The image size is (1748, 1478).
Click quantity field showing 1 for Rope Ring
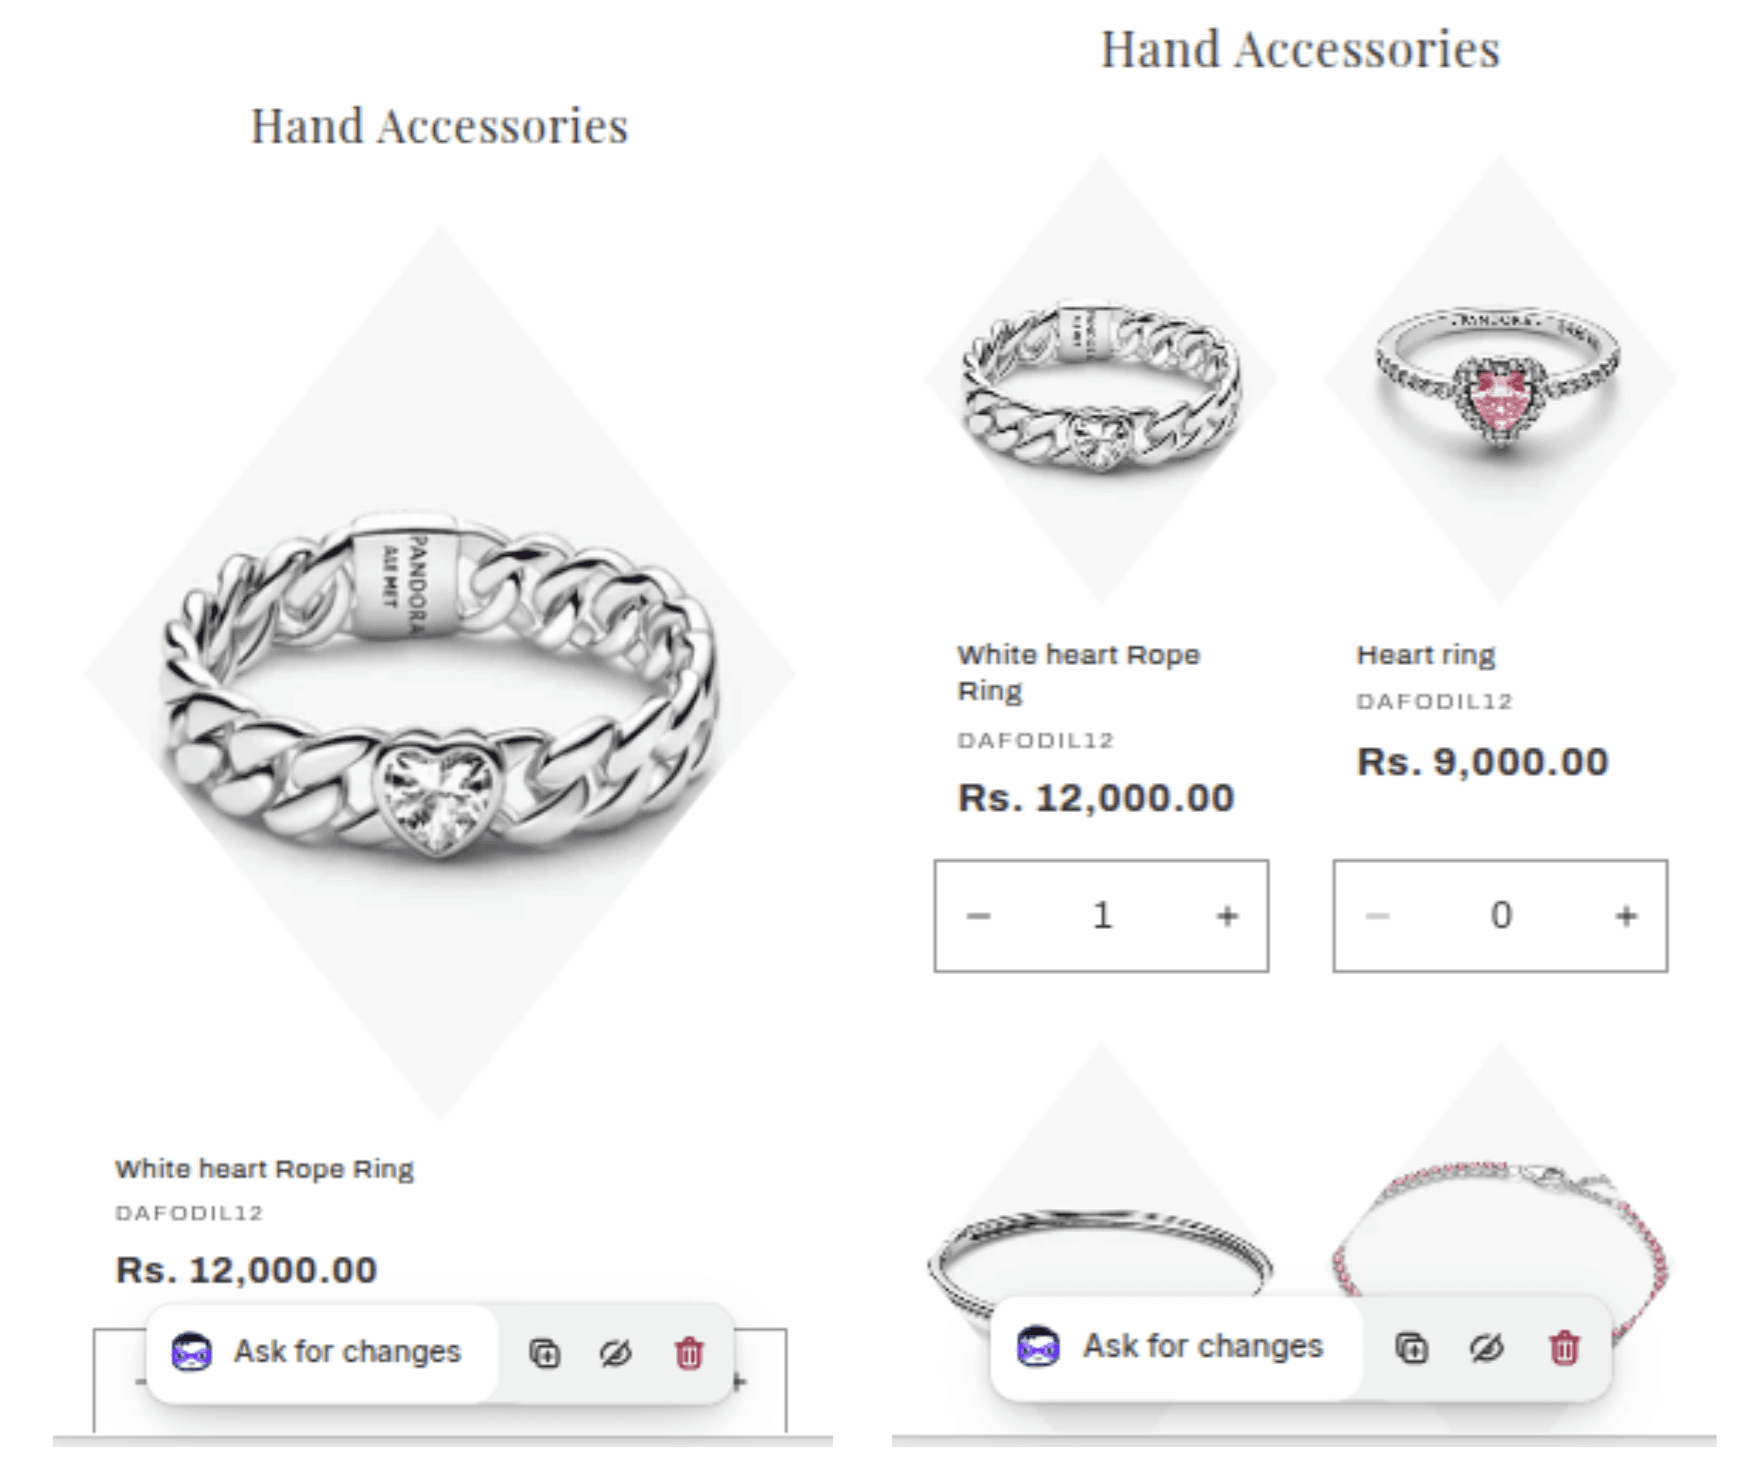1102,915
